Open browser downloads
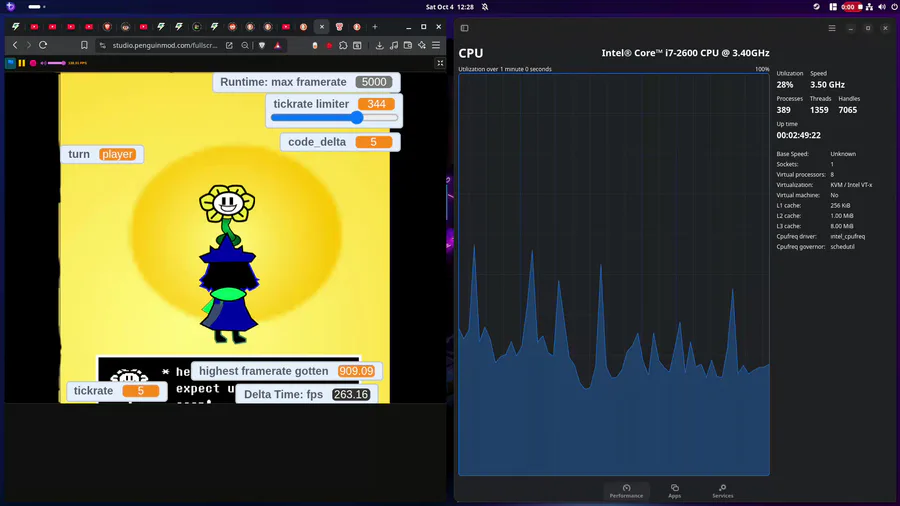 click(x=379, y=45)
